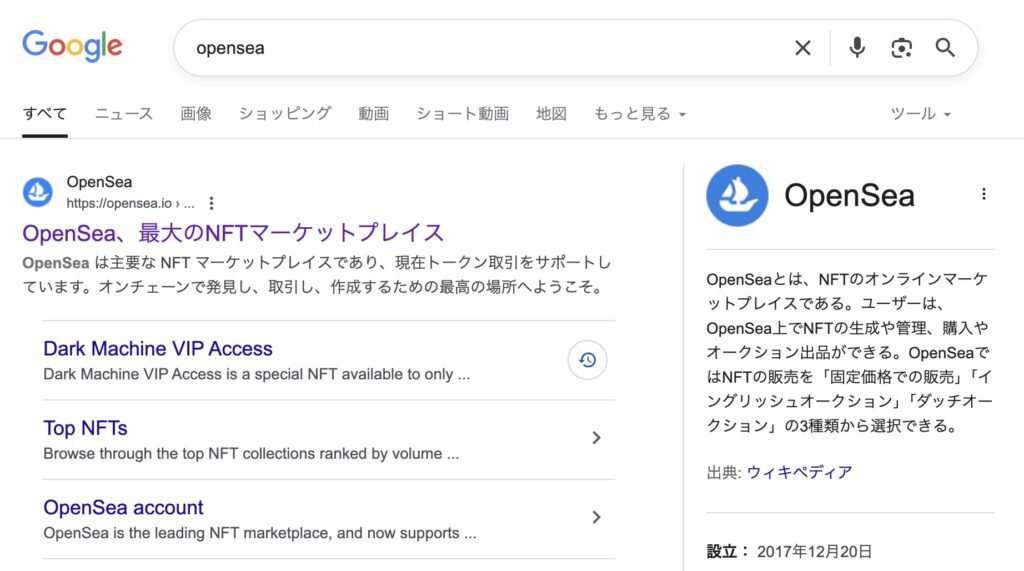Click into the opensea search input field

(483, 48)
